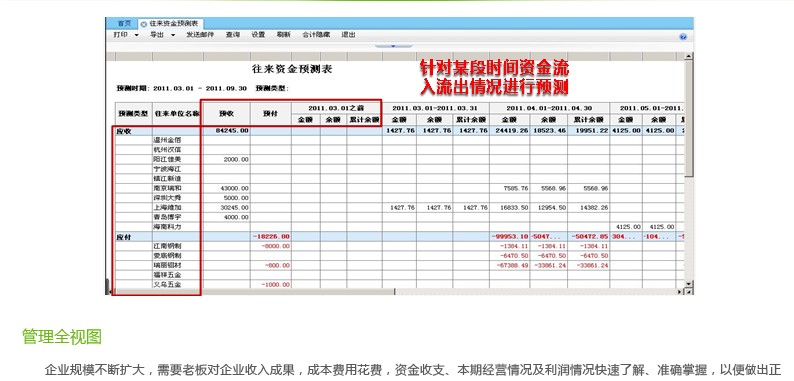Click the 打印 toolbar button
The height and width of the screenshot is (381, 794).
pyautogui.click(x=121, y=35)
